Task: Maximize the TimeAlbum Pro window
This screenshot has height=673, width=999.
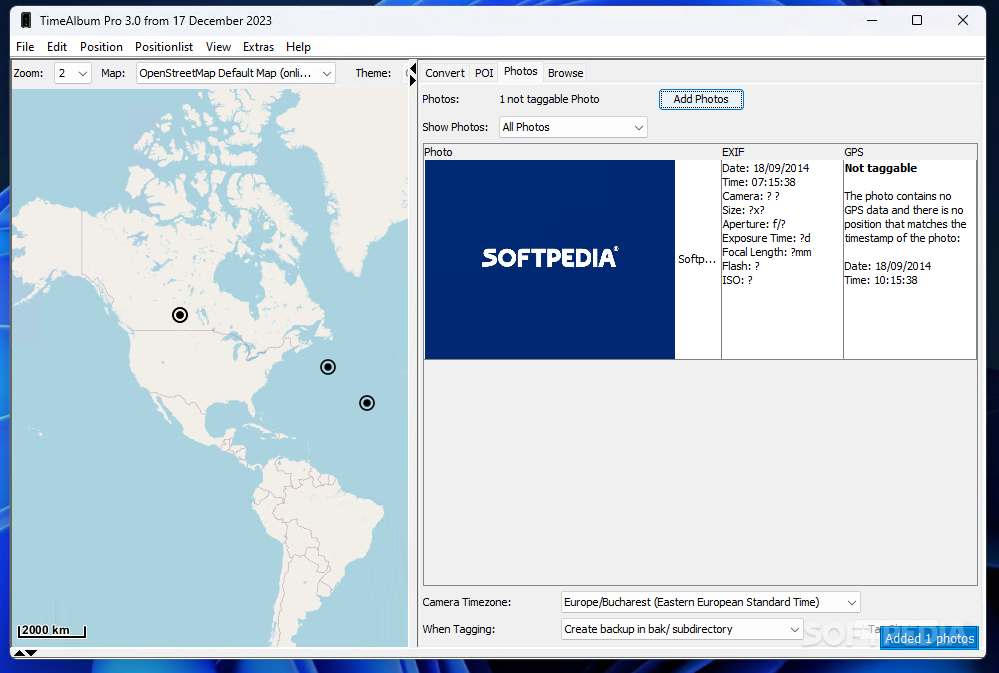Action: pyautogui.click(x=917, y=20)
